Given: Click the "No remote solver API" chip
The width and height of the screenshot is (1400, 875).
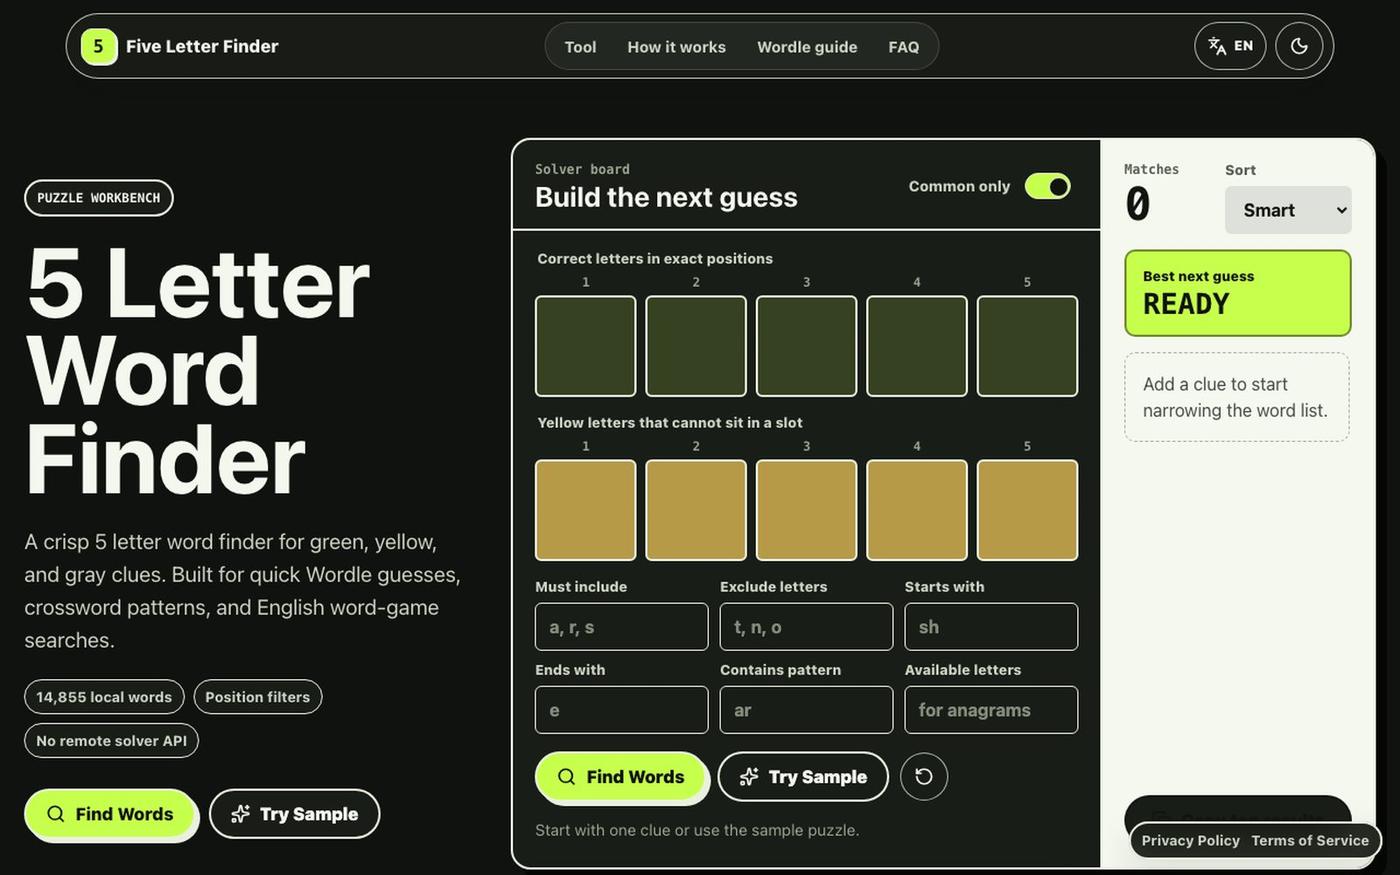Looking at the screenshot, I should (112, 741).
